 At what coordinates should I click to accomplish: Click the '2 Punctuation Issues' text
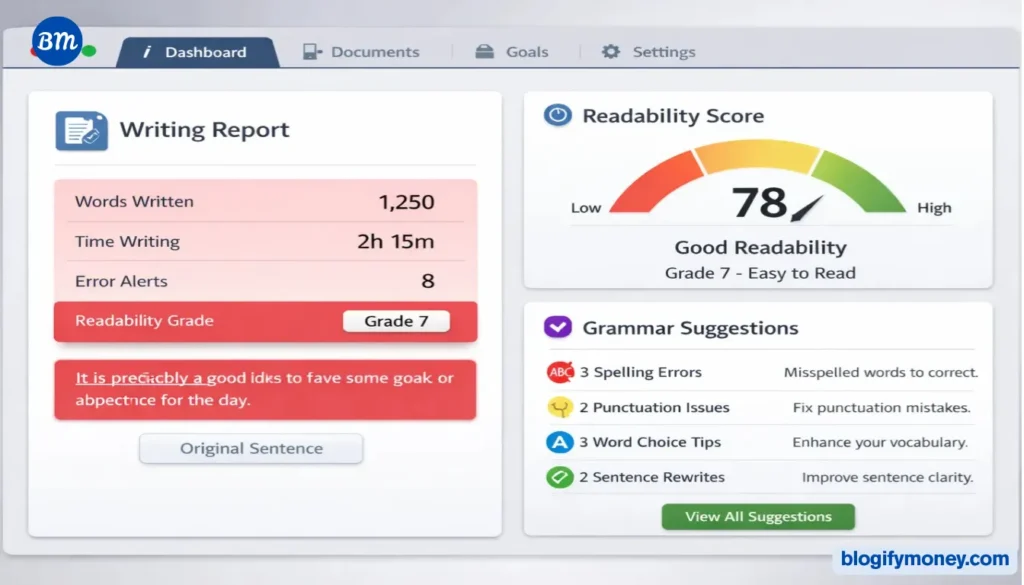(654, 407)
